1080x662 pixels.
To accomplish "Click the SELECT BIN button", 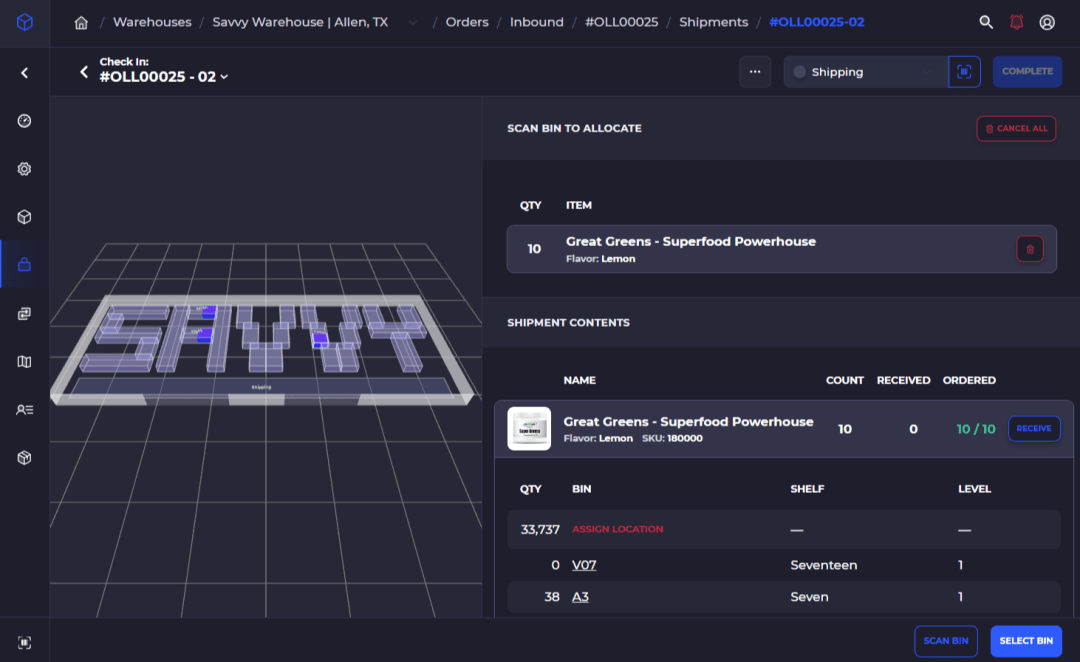I will (1026, 641).
